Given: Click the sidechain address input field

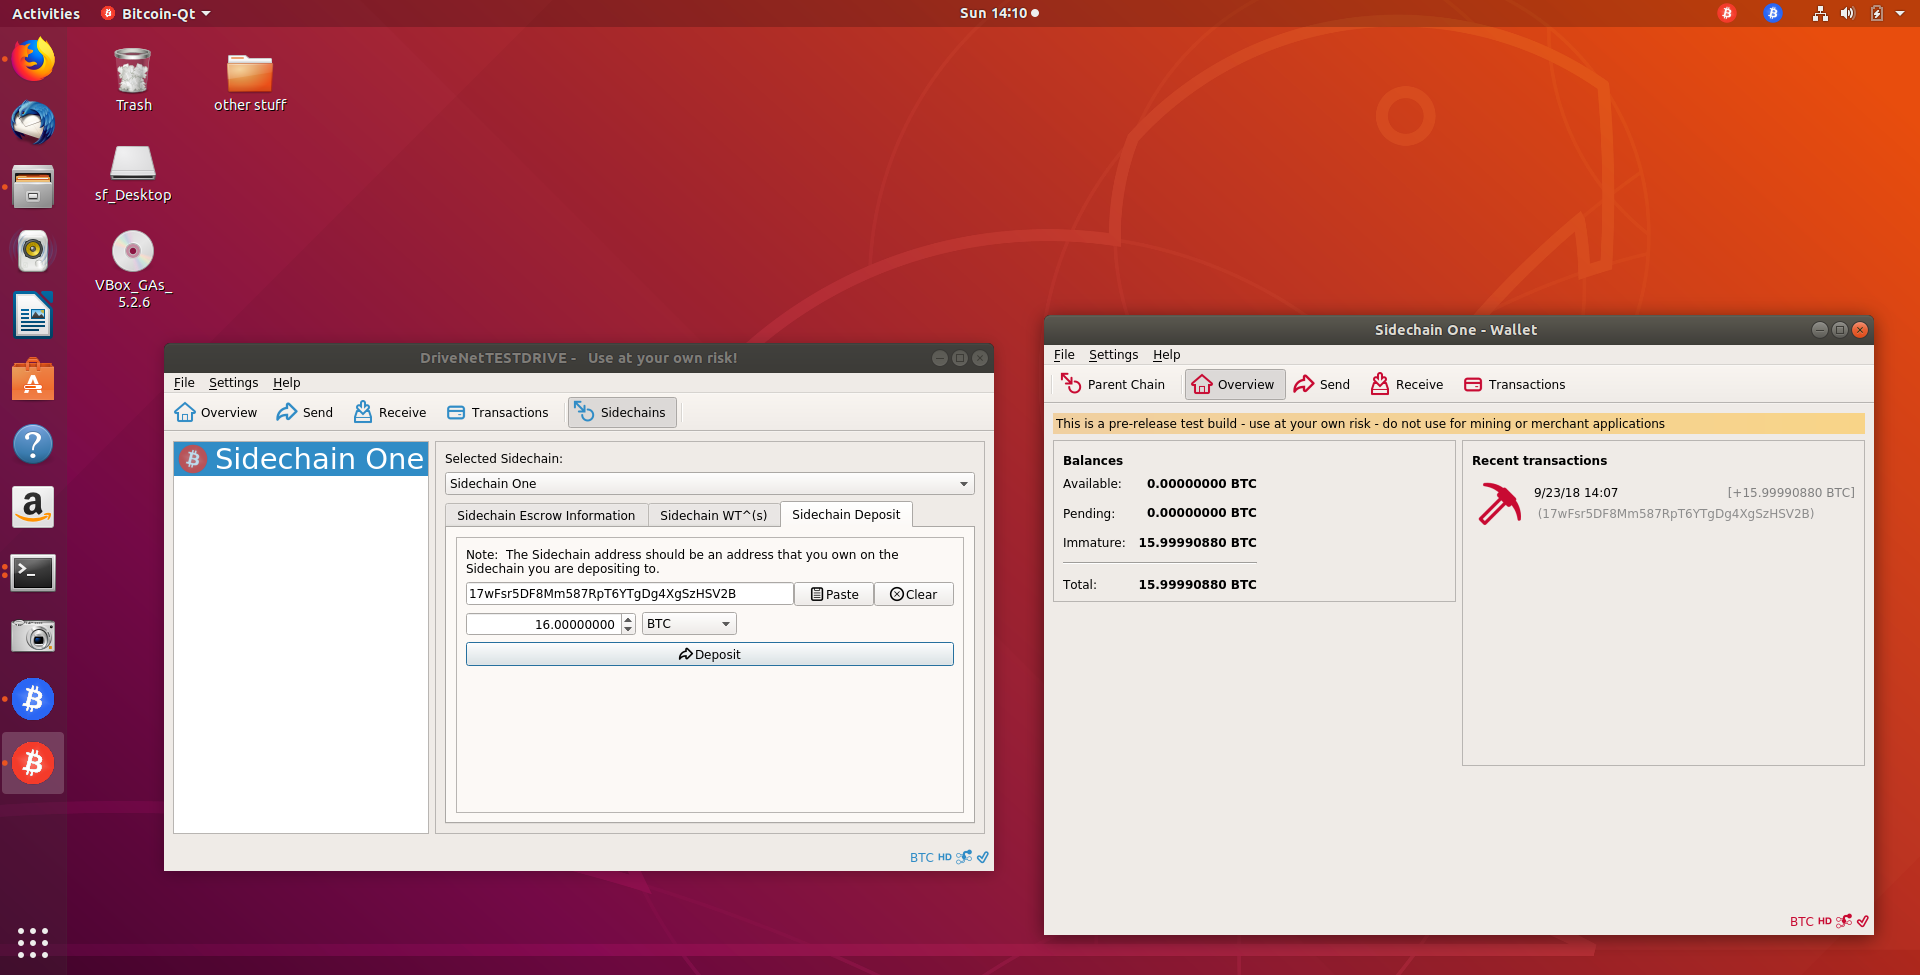Looking at the screenshot, I should (x=629, y=594).
